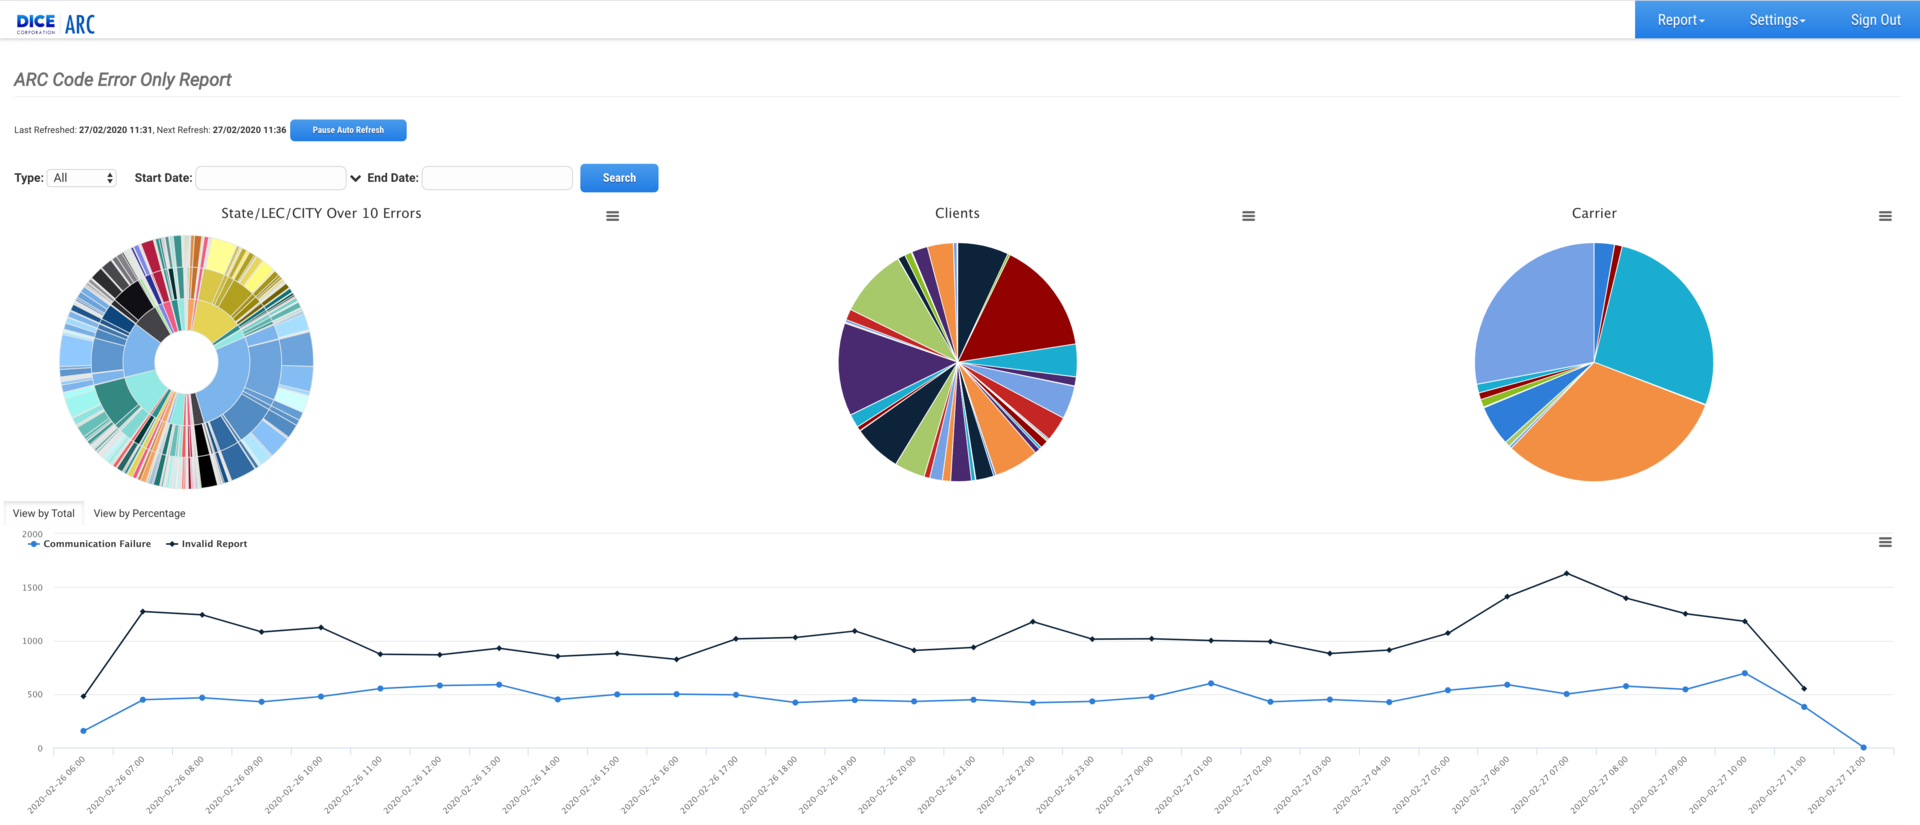Screen dimensions: 1920x825
Task: Toggle Communication Failure series in legend
Action: (90, 544)
